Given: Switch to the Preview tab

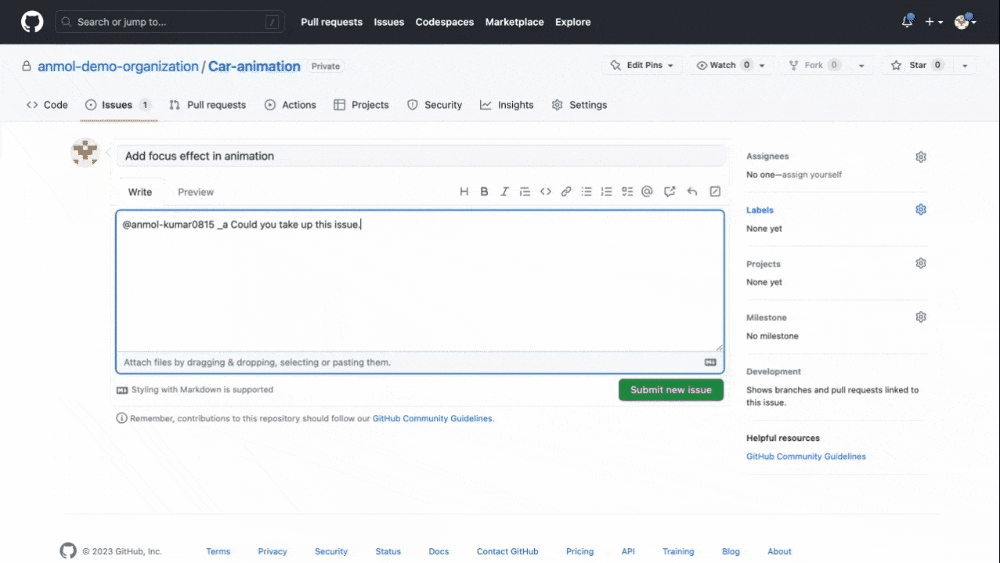Looking at the screenshot, I should 196,192.
